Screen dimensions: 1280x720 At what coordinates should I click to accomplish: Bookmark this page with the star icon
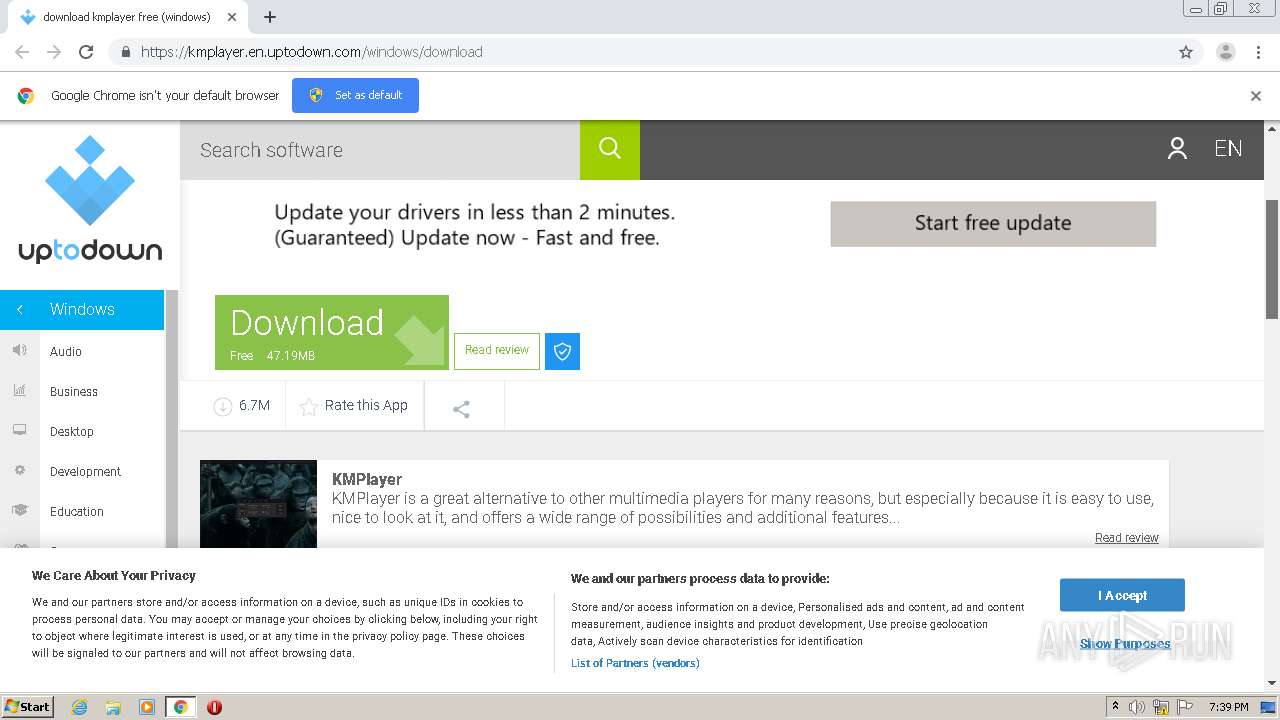[1186, 52]
